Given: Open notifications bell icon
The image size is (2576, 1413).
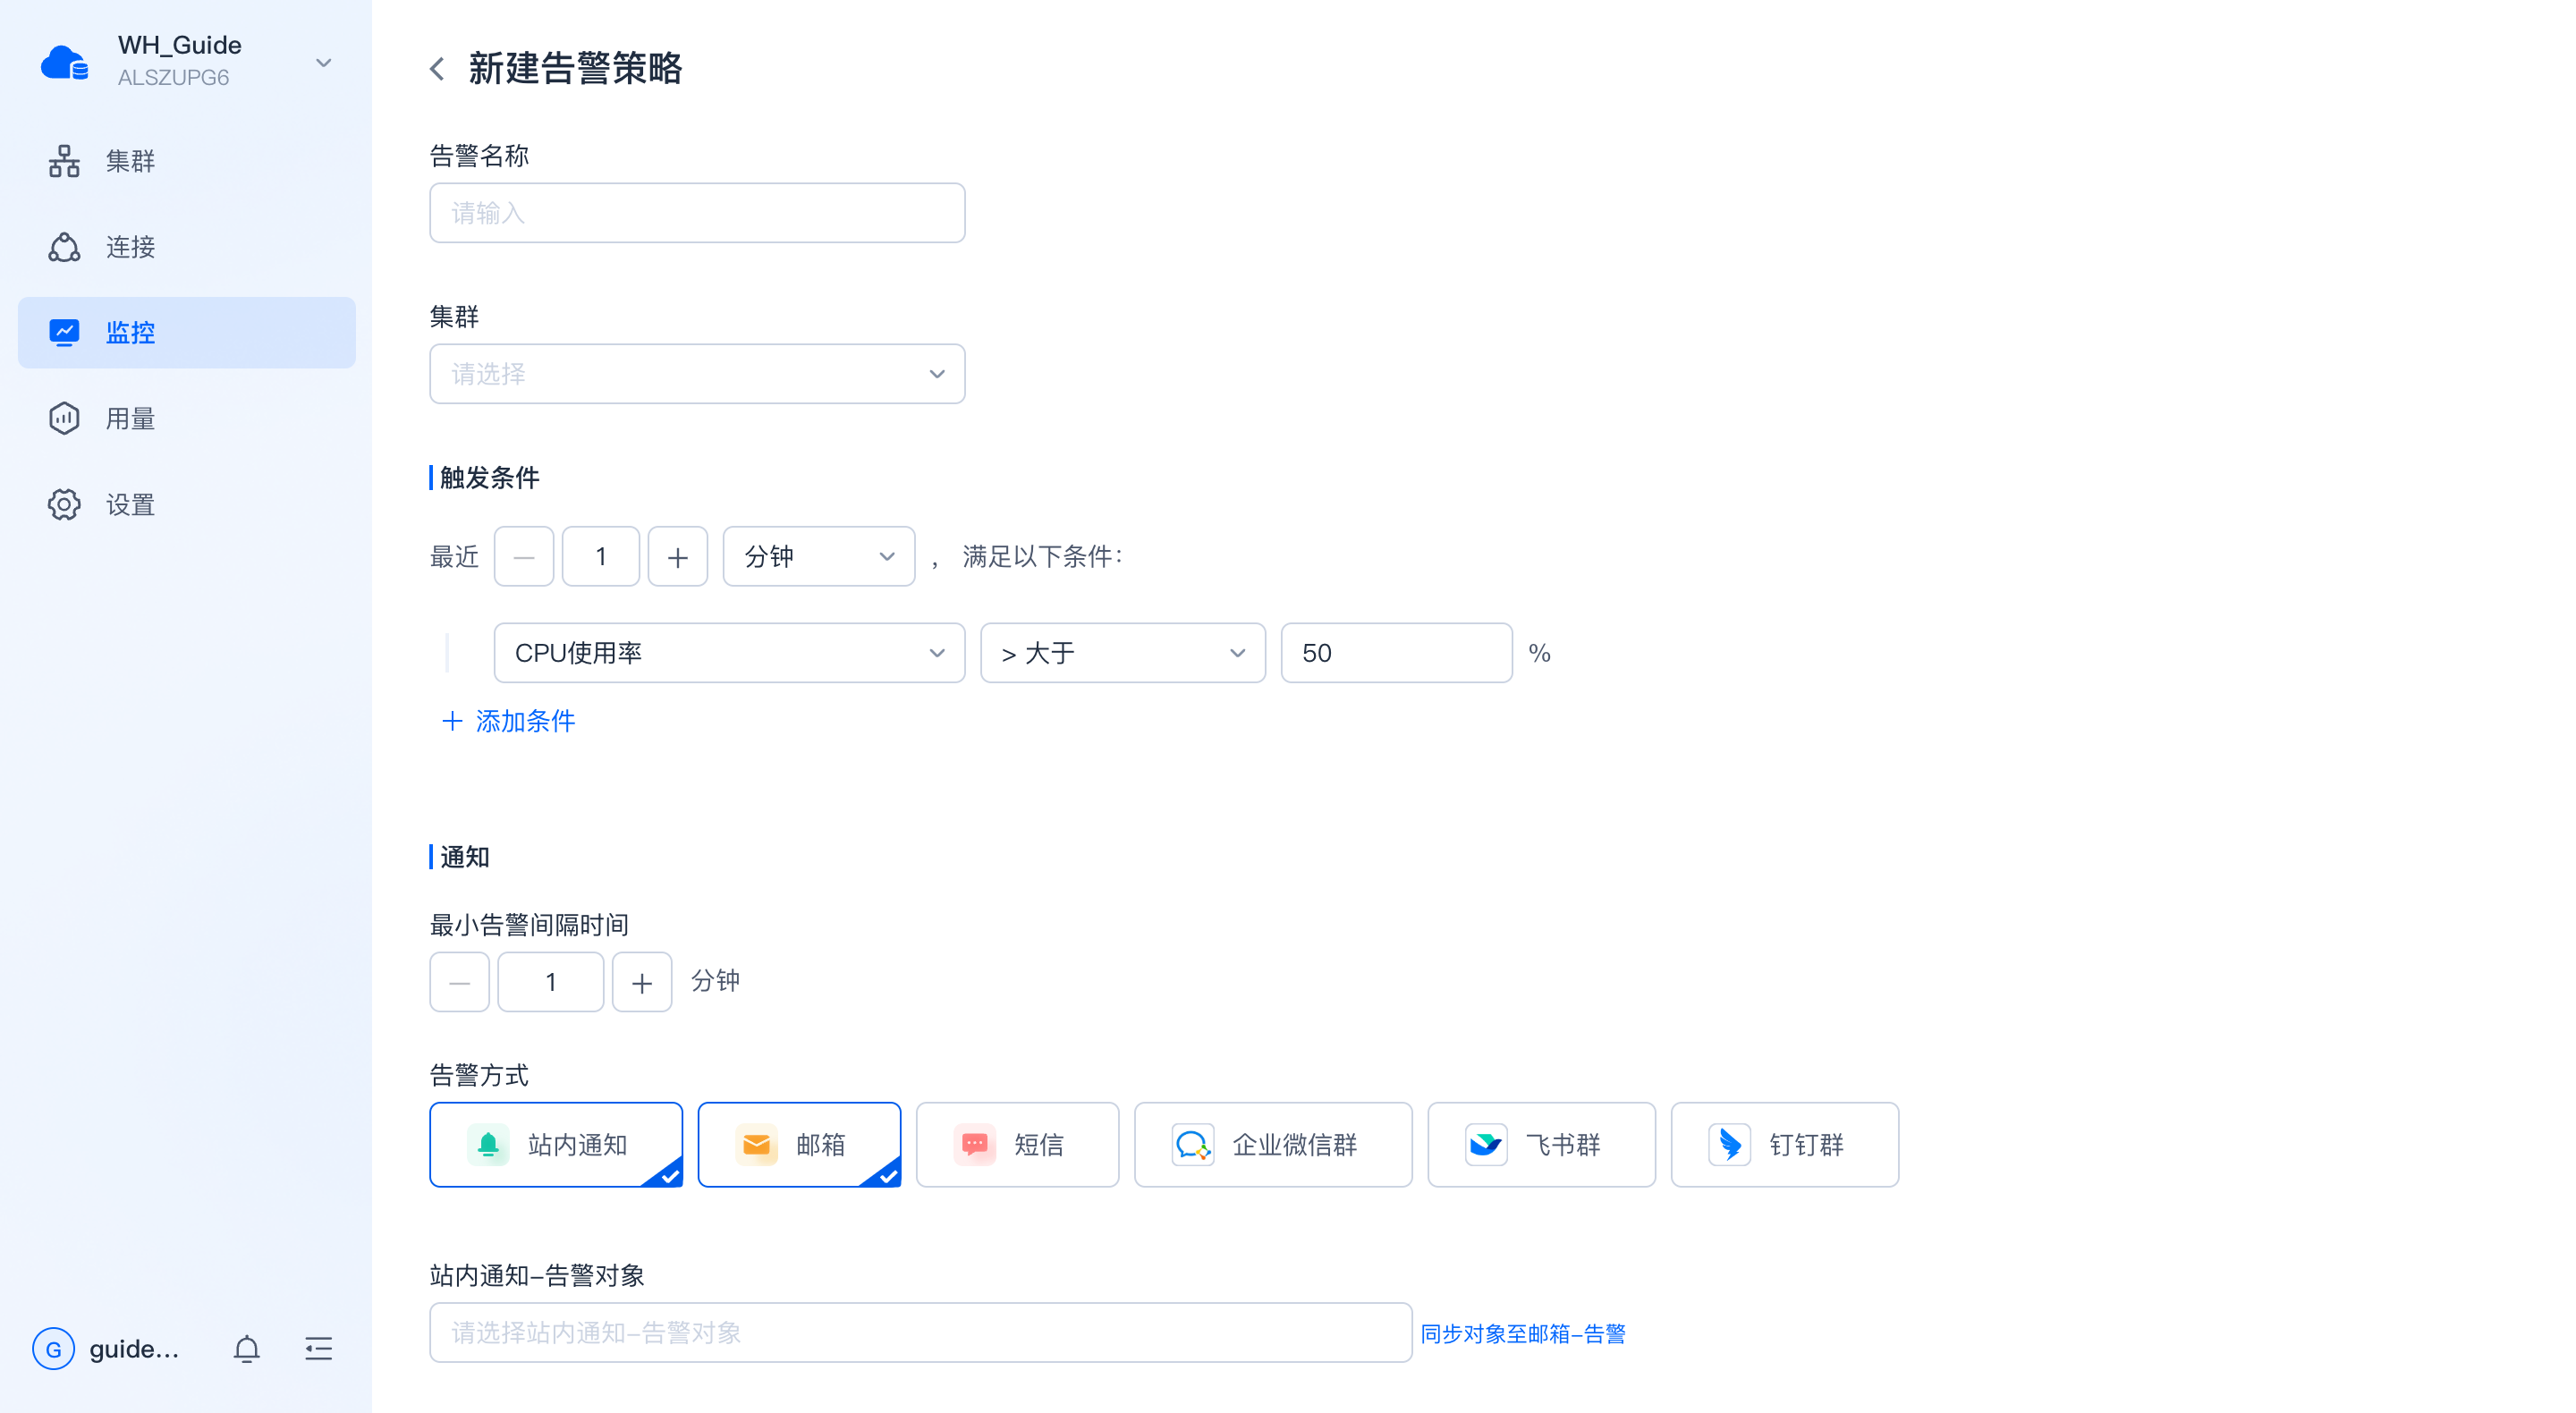Looking at the screenshot, I should 246,1348.
